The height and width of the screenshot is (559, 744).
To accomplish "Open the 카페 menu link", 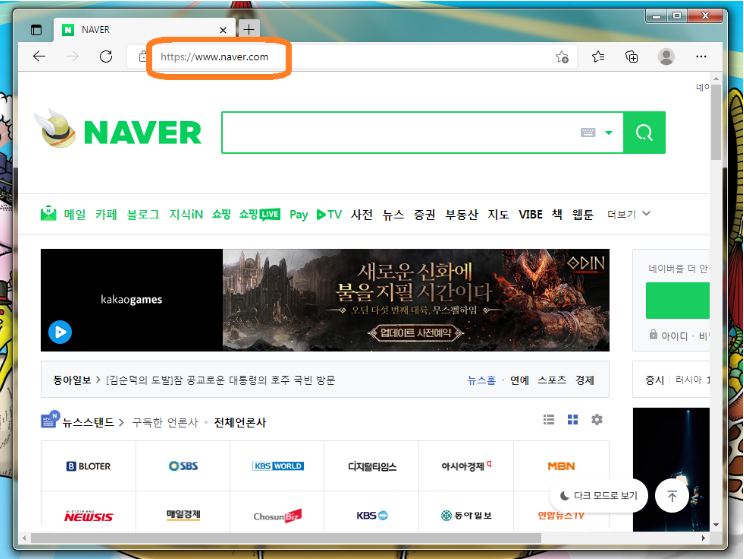I will (x=106, y=214).
